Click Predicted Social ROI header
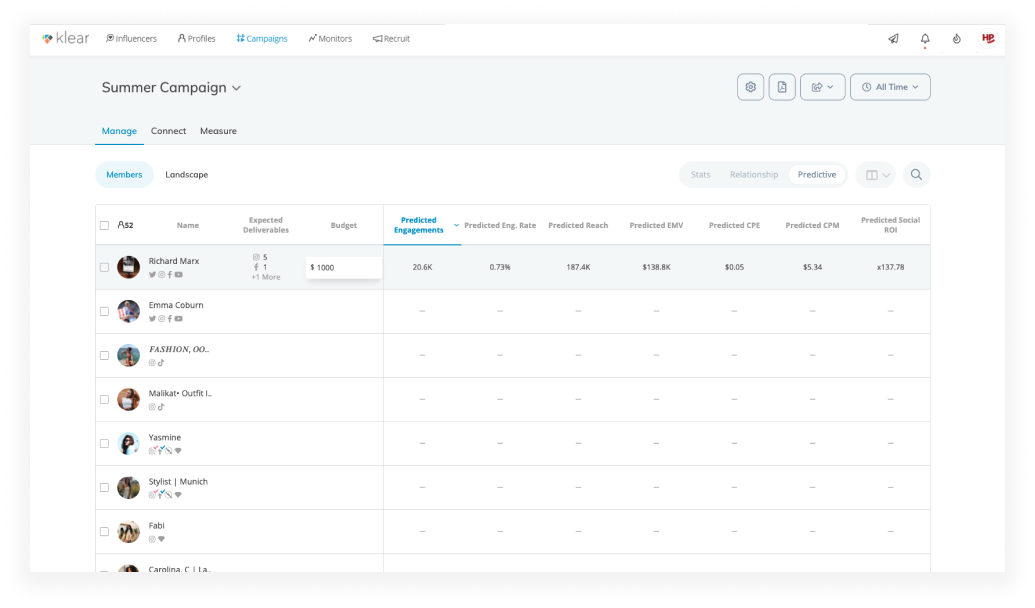 point(890,225)
